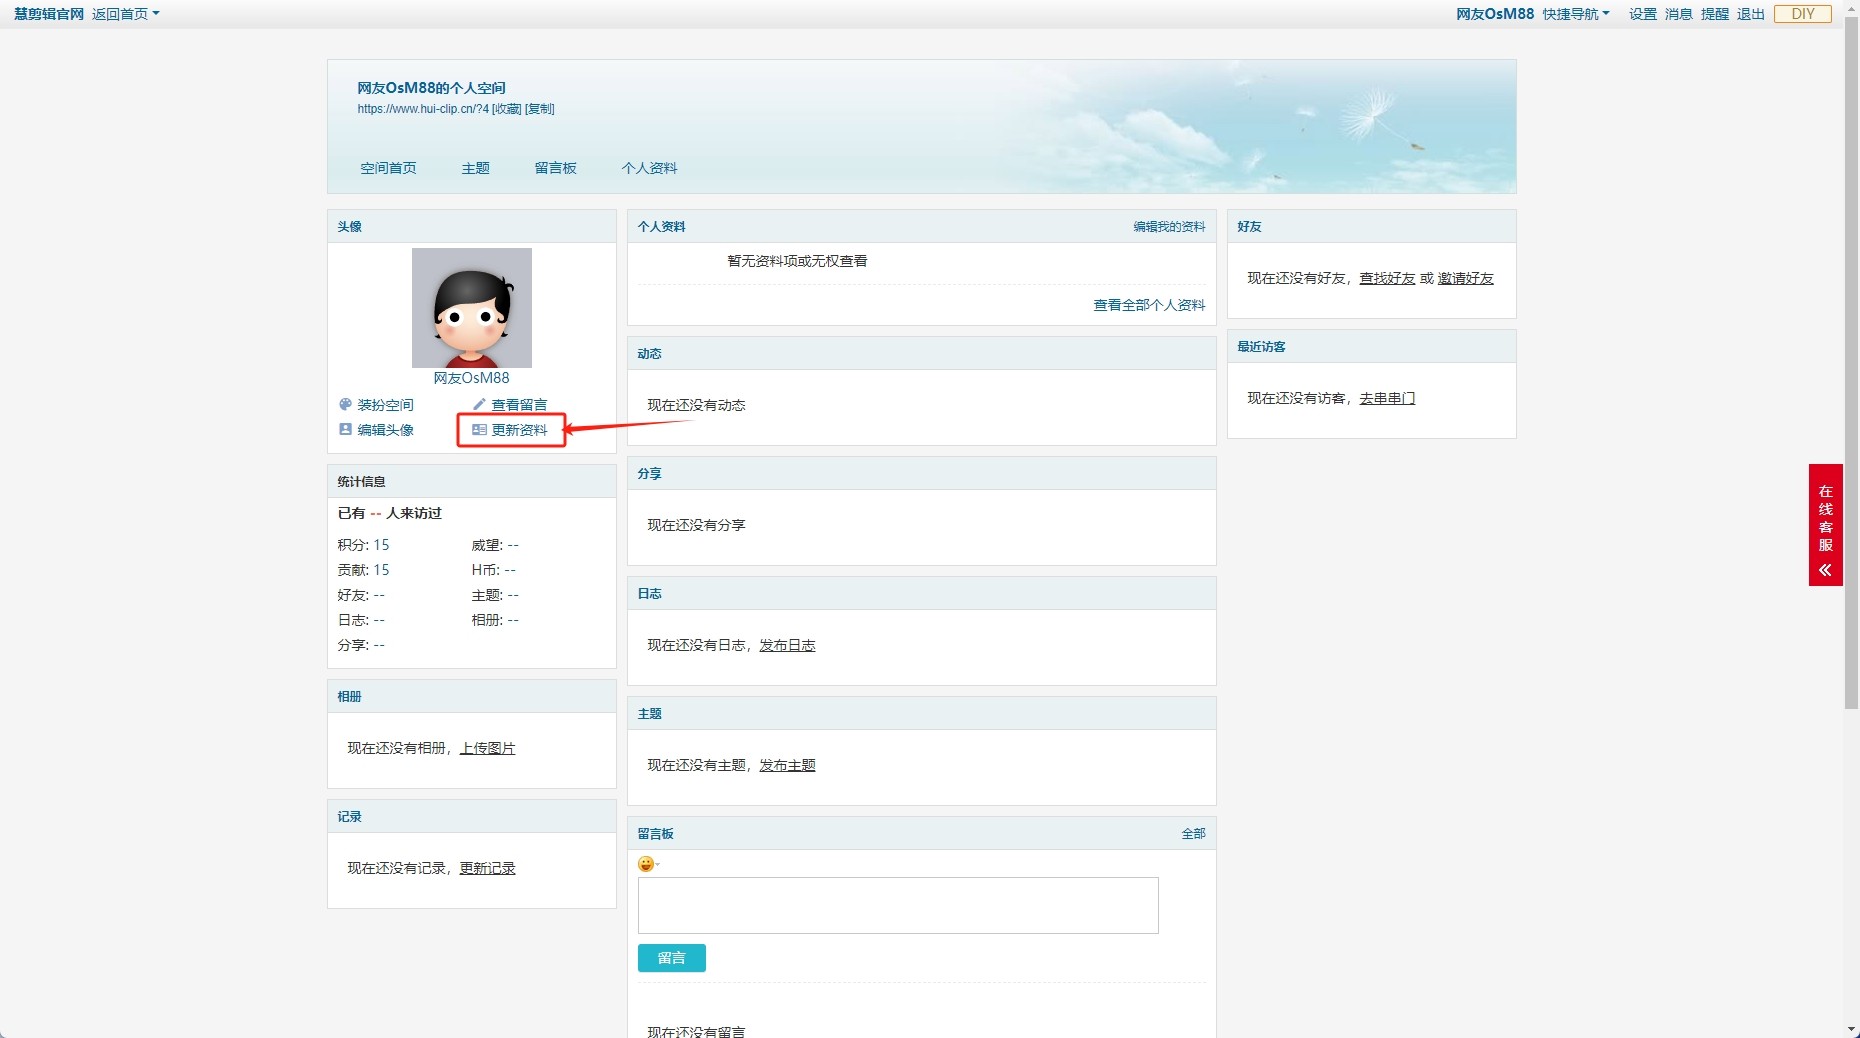1860x1038 pixels.
Task: Click the 在线客服 side tab
Action: point(1825,525)
